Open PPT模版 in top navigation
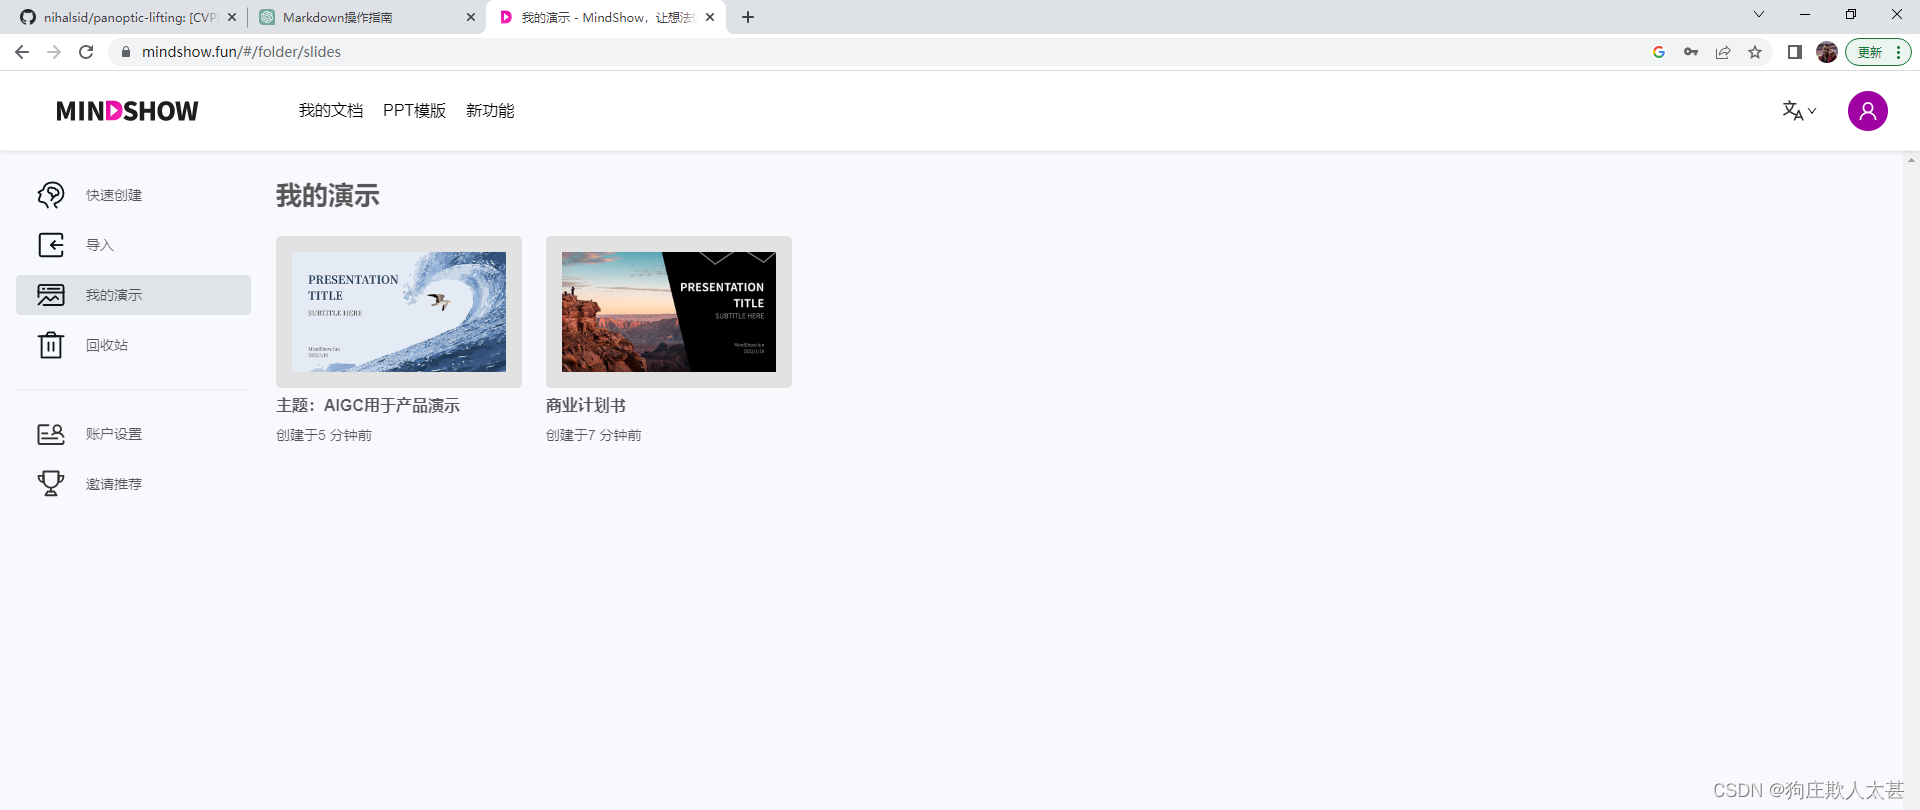The height and width of the screenshot is (810, 1920). click(x=414, y=111)
